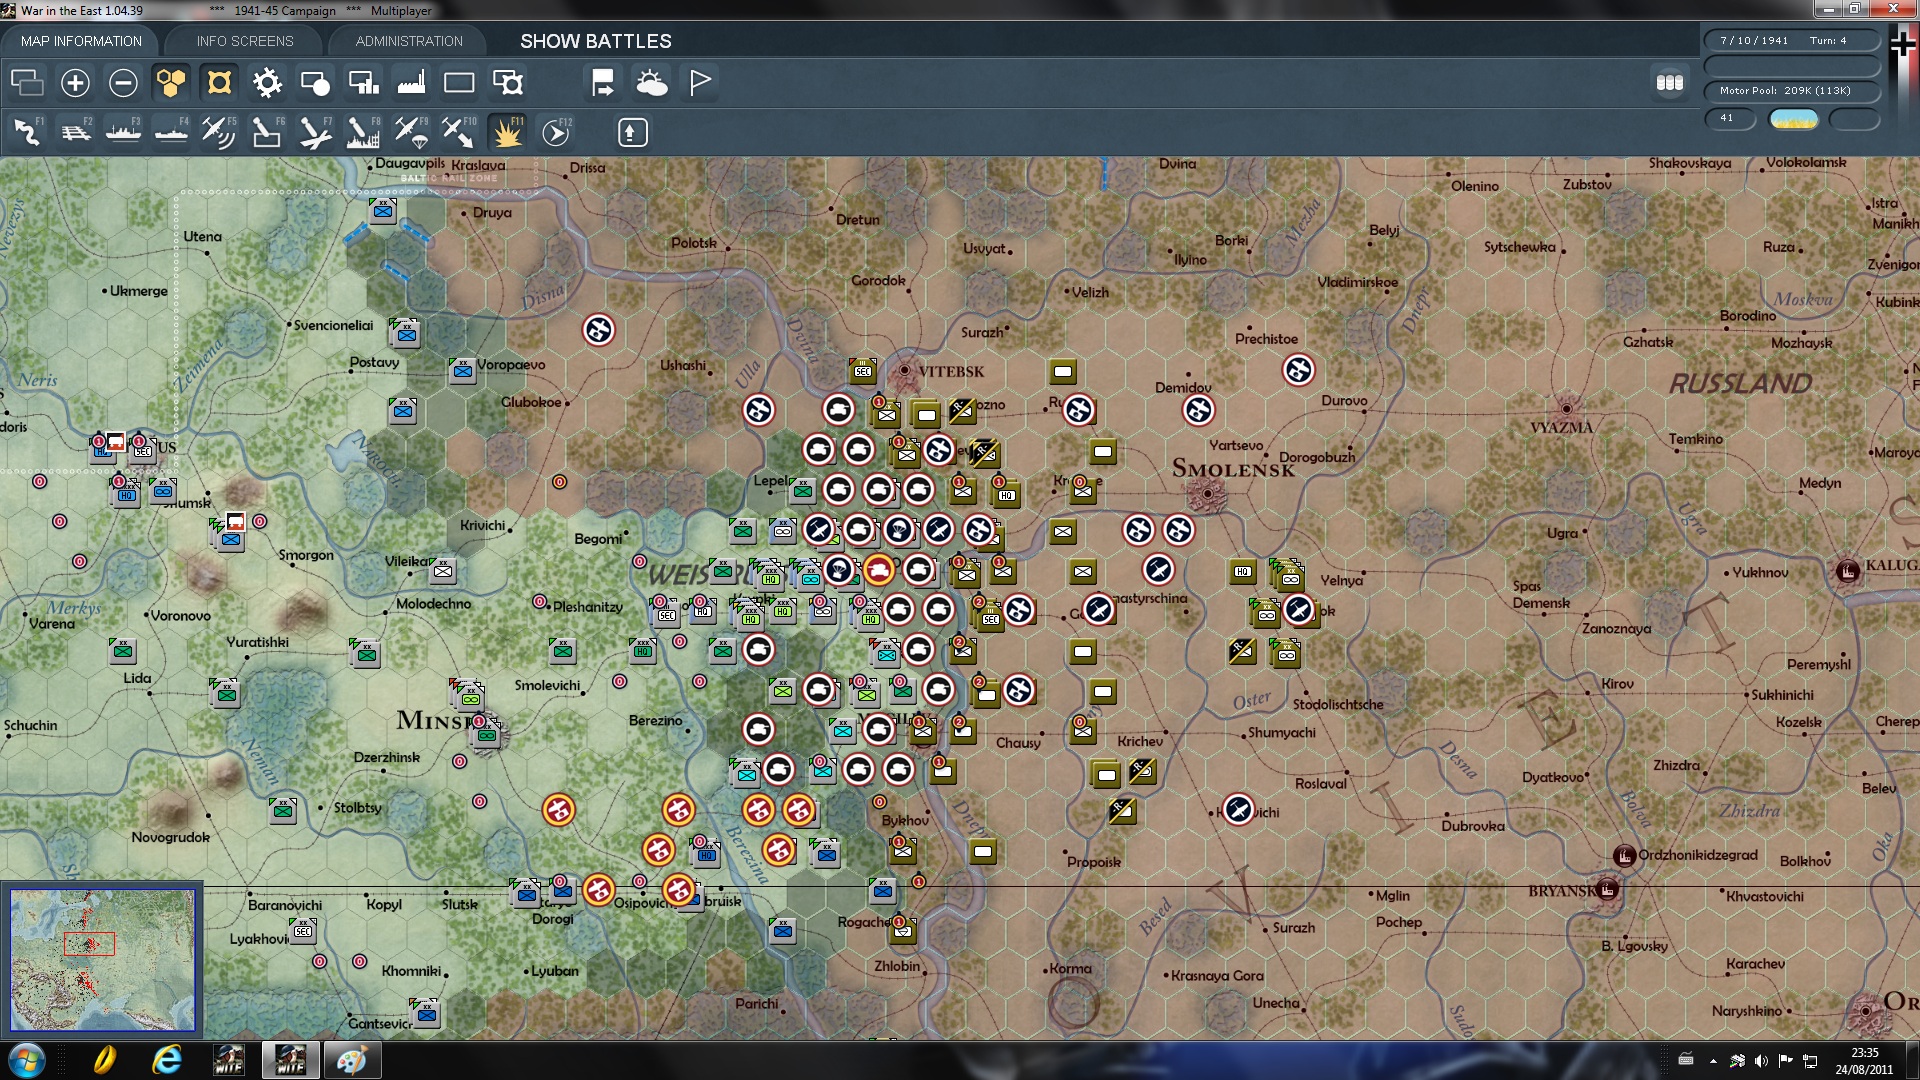Zoom out of the map
1920x1080 pixels.
pos(123,83)
